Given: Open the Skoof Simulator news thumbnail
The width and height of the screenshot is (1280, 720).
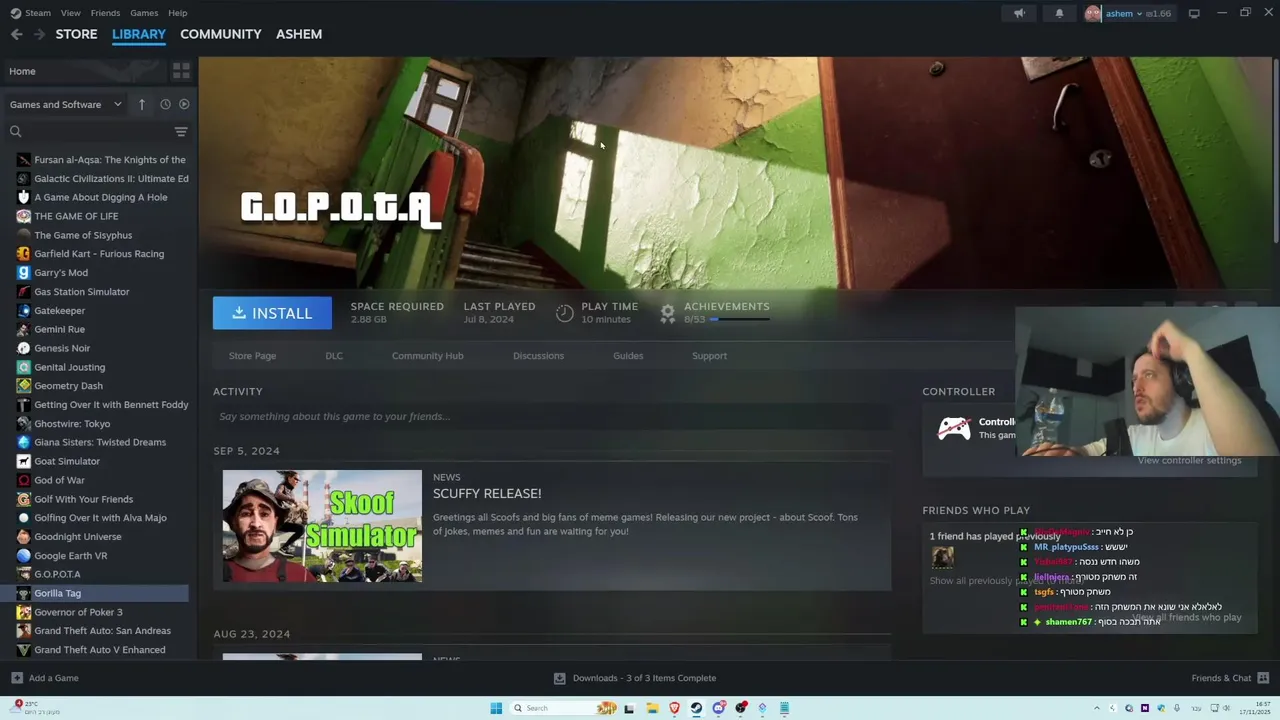Looking at the screenshot, I should (x=322, y=526).
